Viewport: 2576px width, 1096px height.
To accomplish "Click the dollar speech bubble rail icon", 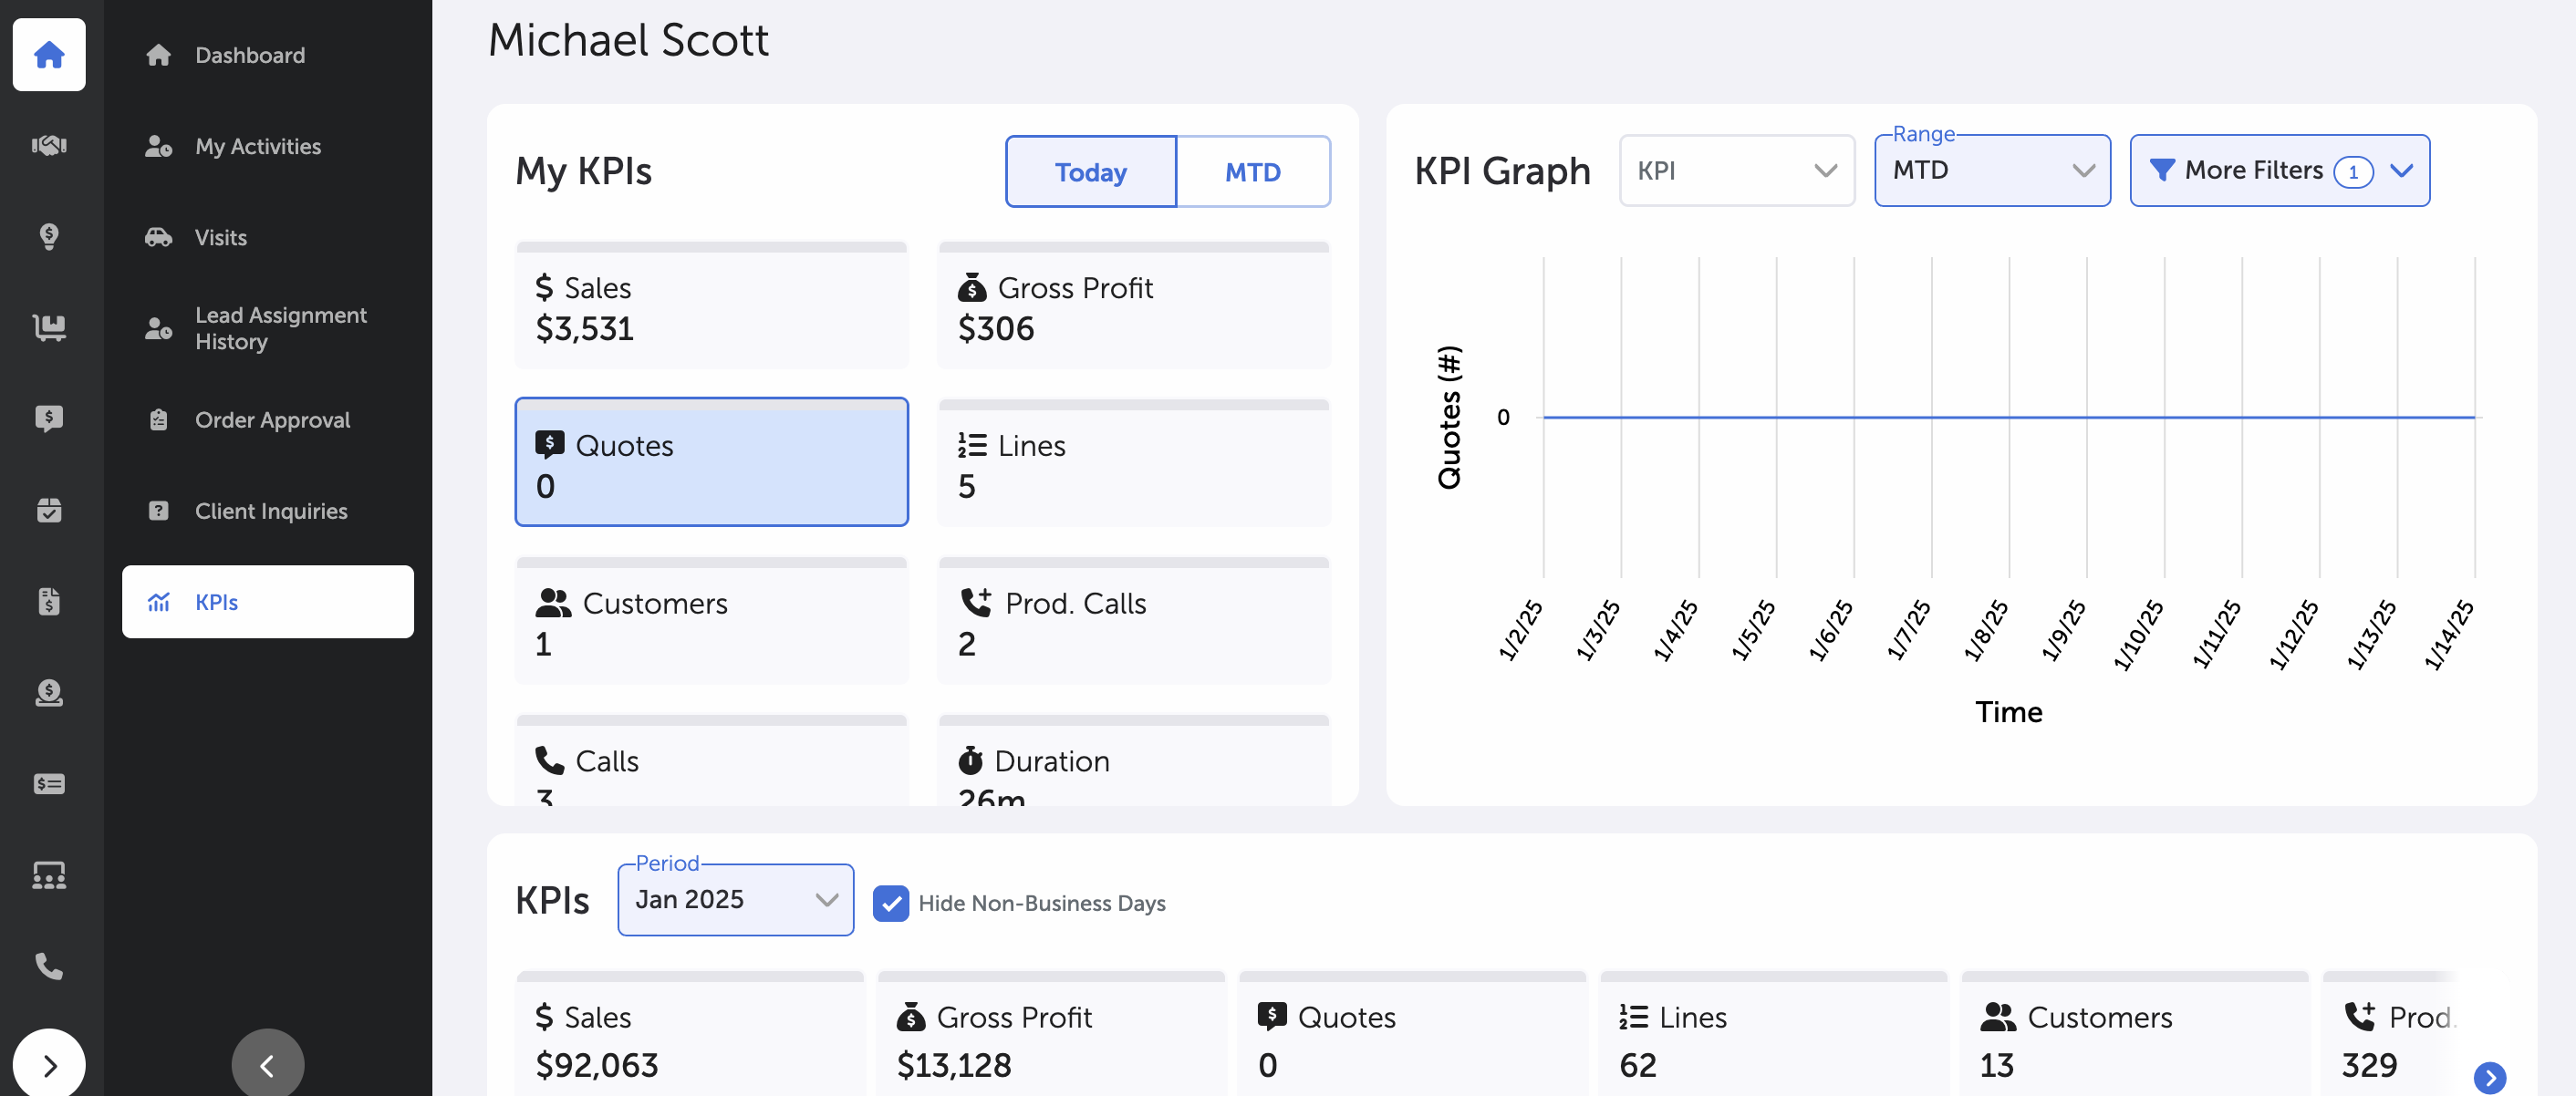I will [49, 418].
